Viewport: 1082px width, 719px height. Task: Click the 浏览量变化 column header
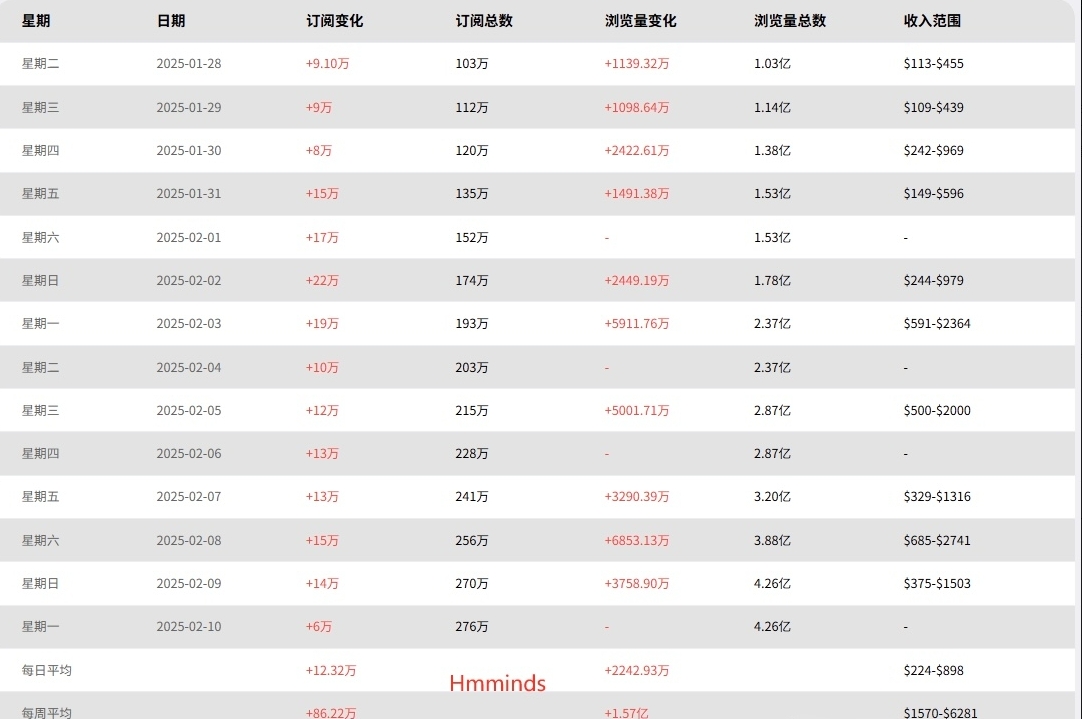pyautogui.click(x=640, y=21)
